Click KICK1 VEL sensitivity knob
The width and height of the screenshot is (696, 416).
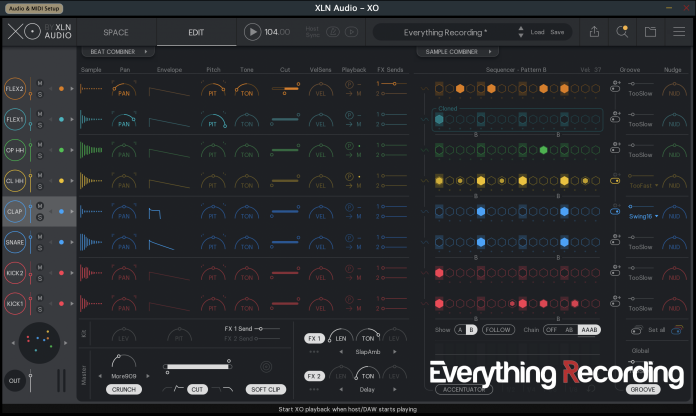point(320,304)
